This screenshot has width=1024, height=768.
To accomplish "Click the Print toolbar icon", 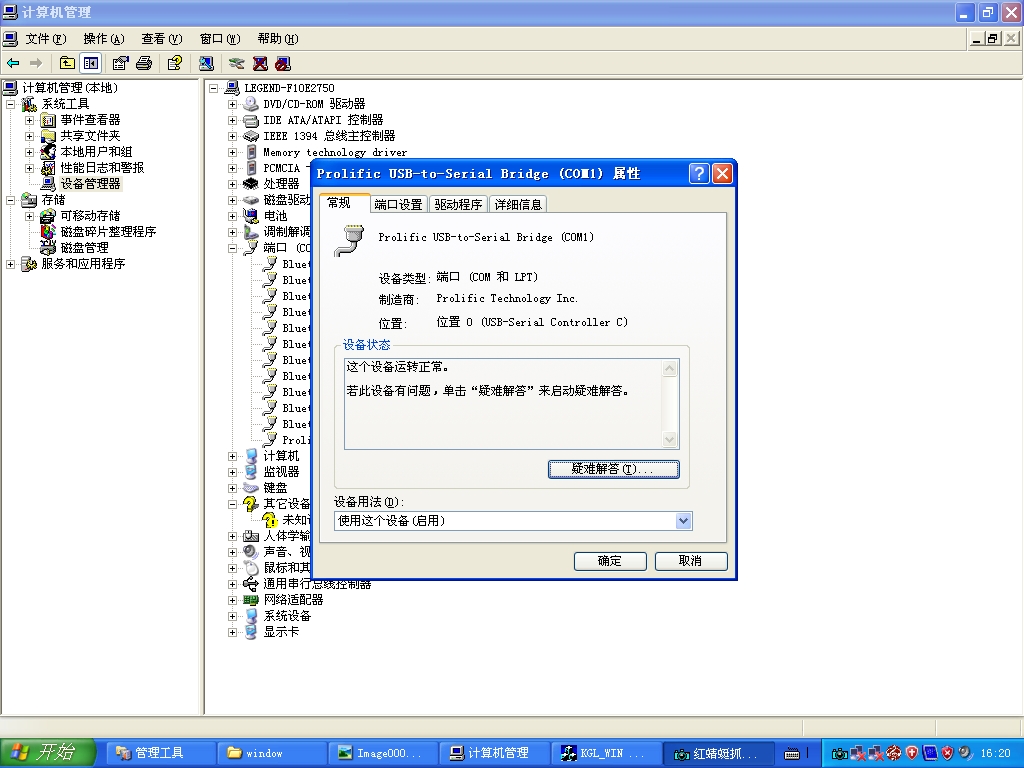I will click(144, 63).
